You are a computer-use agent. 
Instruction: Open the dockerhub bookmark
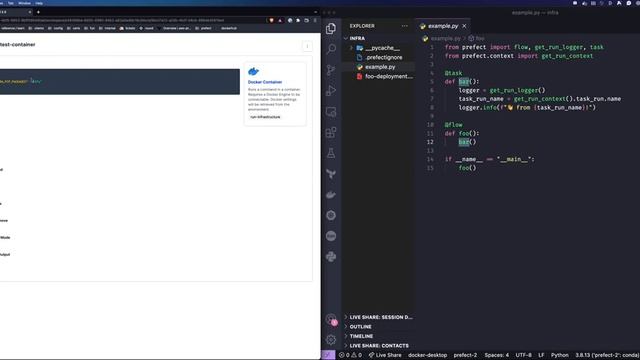point(229,28)
